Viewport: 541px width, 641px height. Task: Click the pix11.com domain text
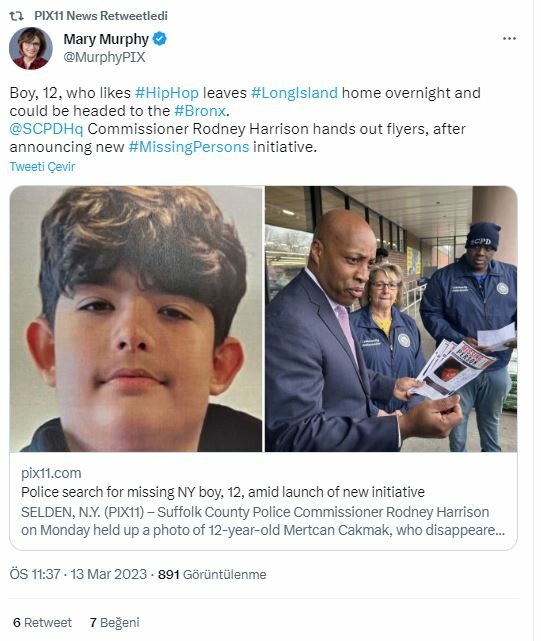[x=51, y=473]
